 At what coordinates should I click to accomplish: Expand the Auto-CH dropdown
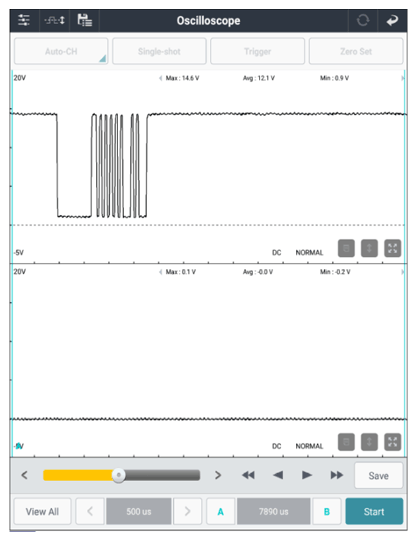[61, 51]
